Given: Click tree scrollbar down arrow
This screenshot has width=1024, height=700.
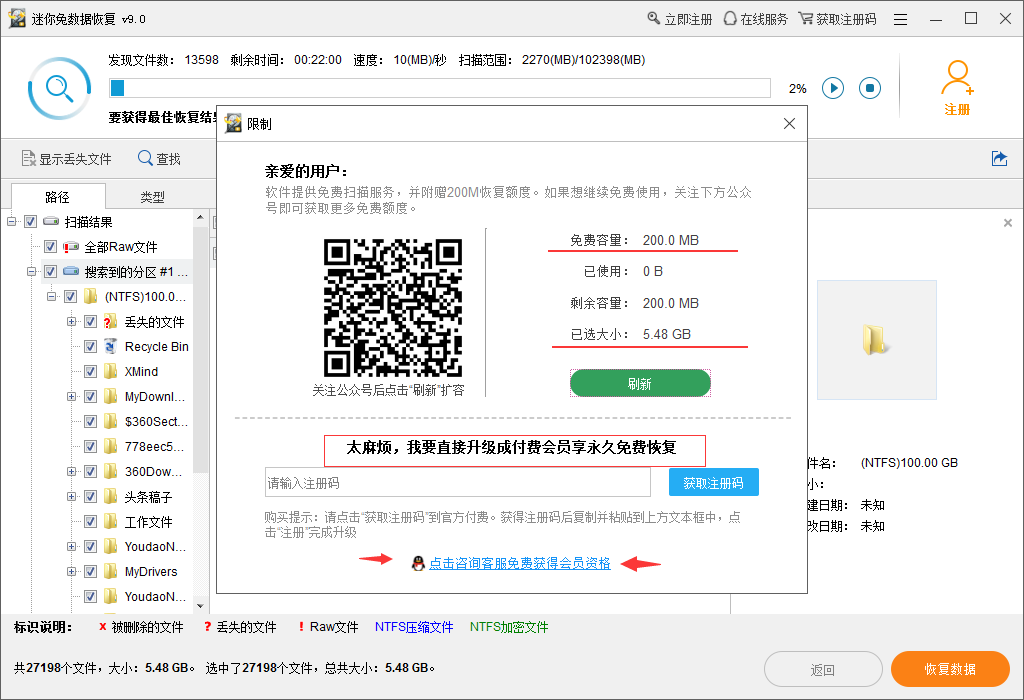Looking at the screenshot, I should point(200,606).
